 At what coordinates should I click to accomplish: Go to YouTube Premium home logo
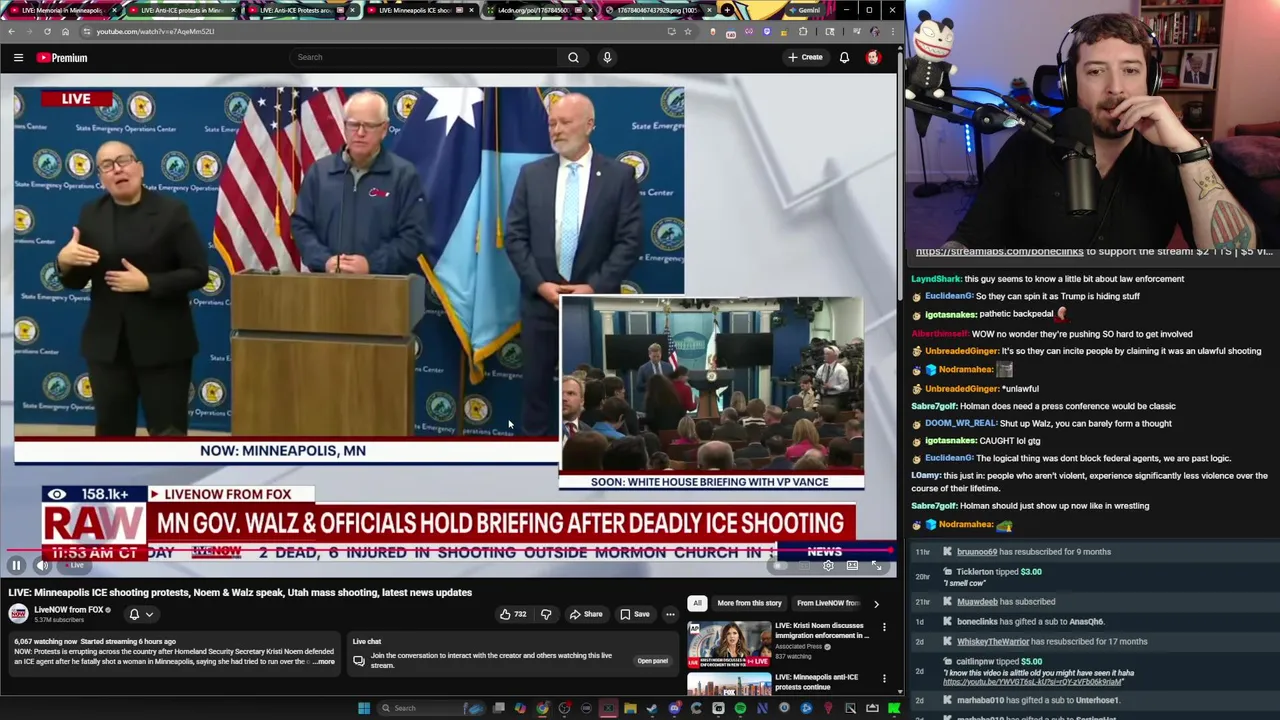62,57
